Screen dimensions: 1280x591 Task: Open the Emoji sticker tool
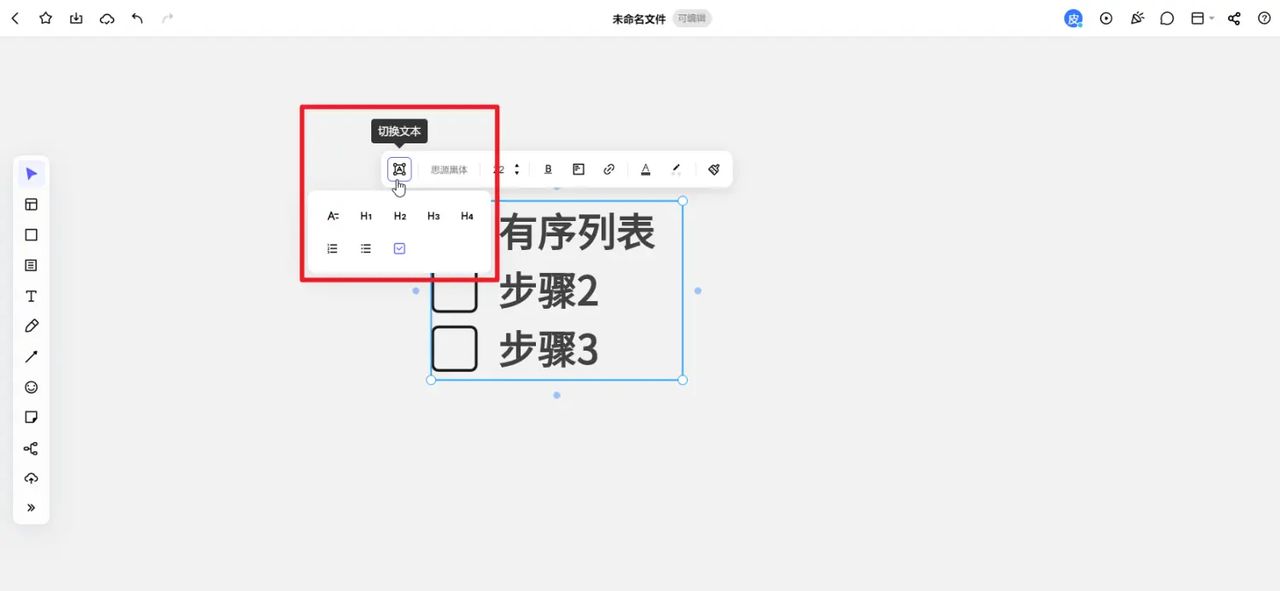point(31,387)
